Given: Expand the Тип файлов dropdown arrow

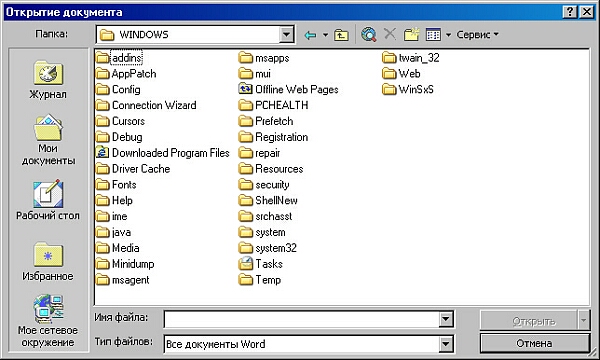Looking at the screenshot, I should tap(446, 344).
